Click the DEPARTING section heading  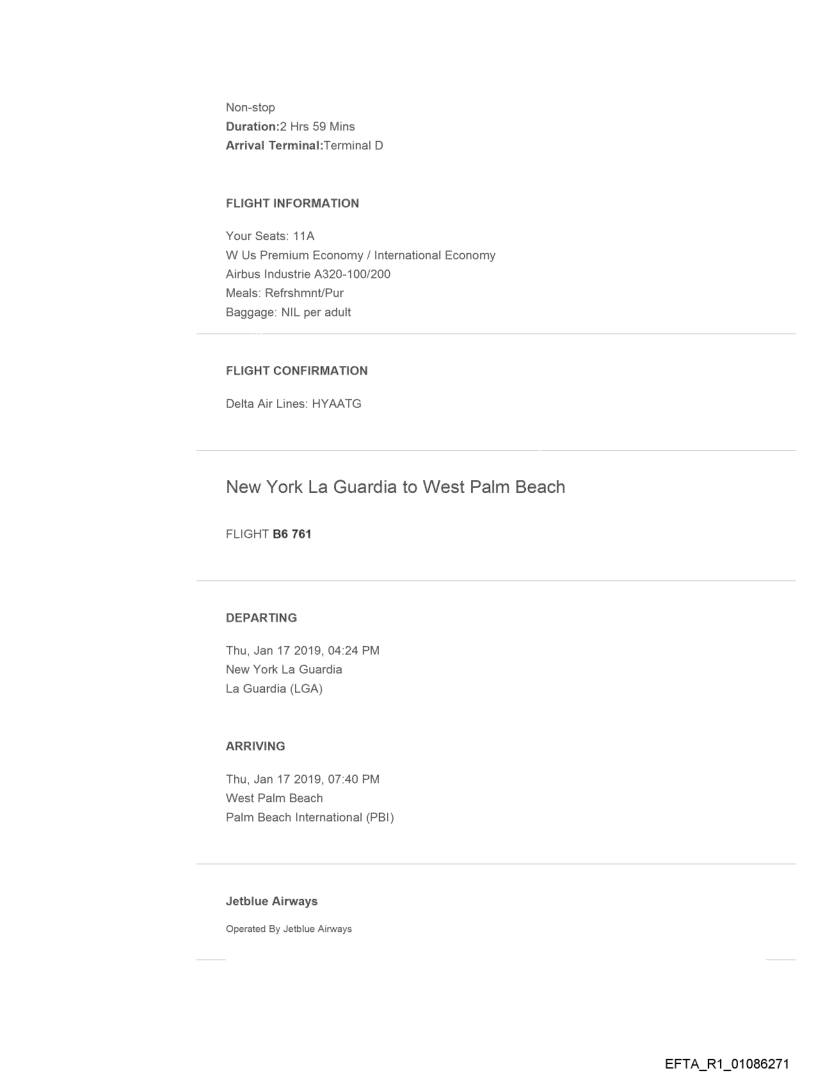[x=262, y=618]
